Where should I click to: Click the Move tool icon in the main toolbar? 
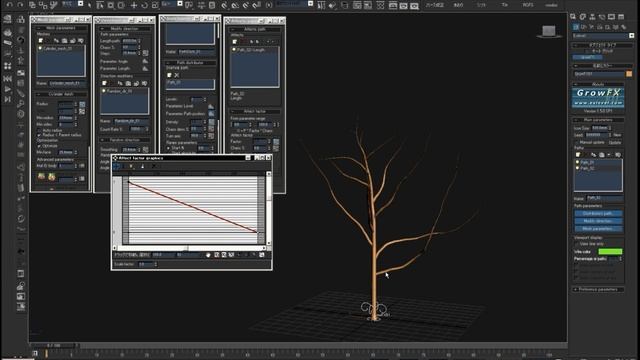[x=133, y=5]
